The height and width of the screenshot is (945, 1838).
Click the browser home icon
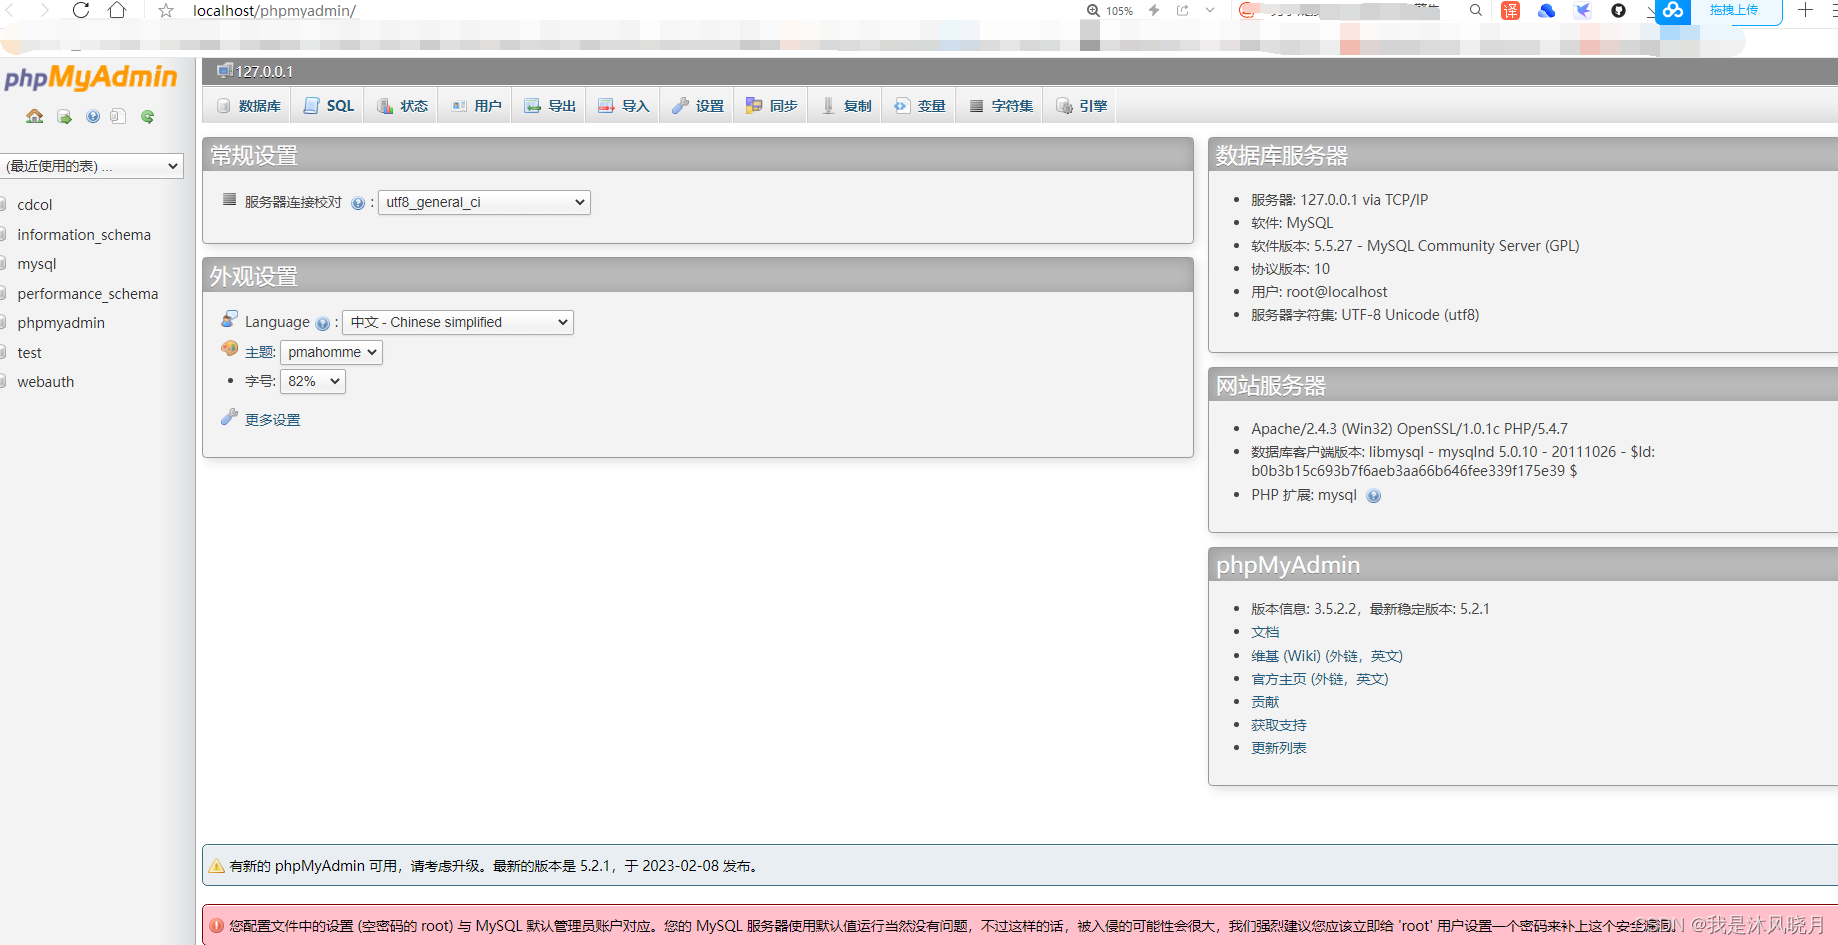tap(117, 10)
